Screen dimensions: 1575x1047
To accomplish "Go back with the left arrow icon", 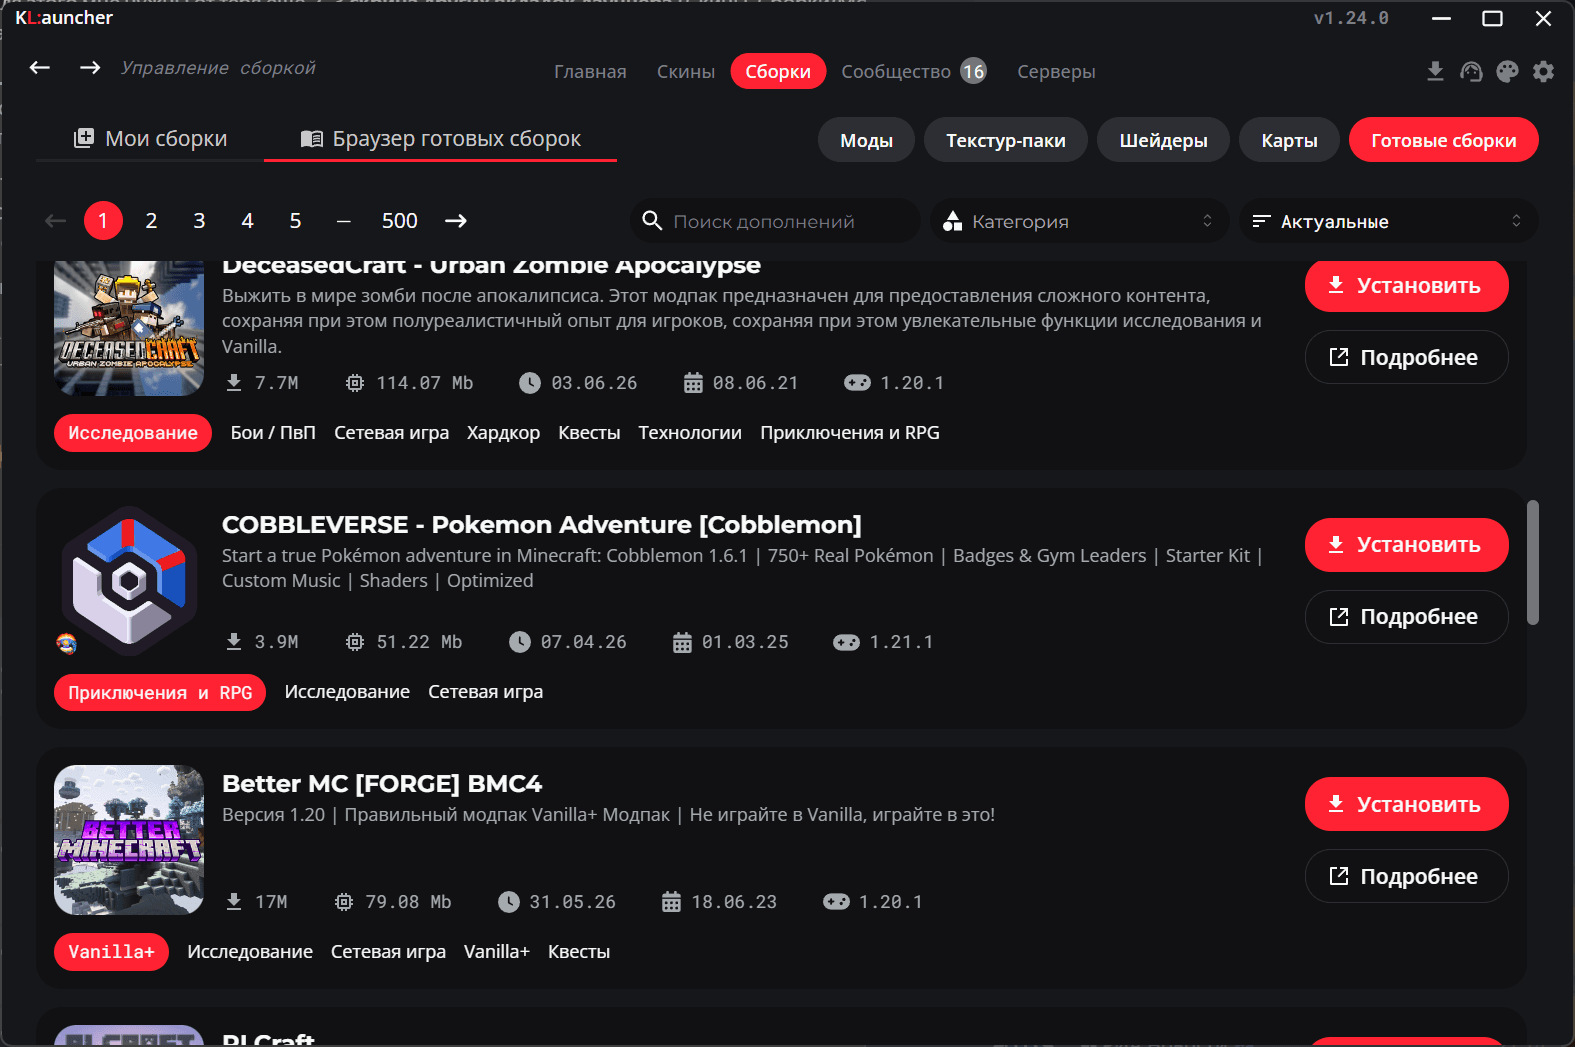I will point(40,67).
